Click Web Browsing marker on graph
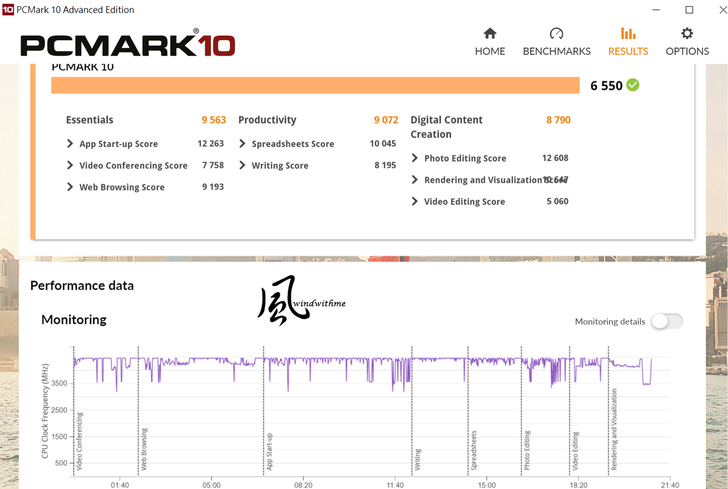Viewport: 728px width, 489px height. click(x=144, y=449)
